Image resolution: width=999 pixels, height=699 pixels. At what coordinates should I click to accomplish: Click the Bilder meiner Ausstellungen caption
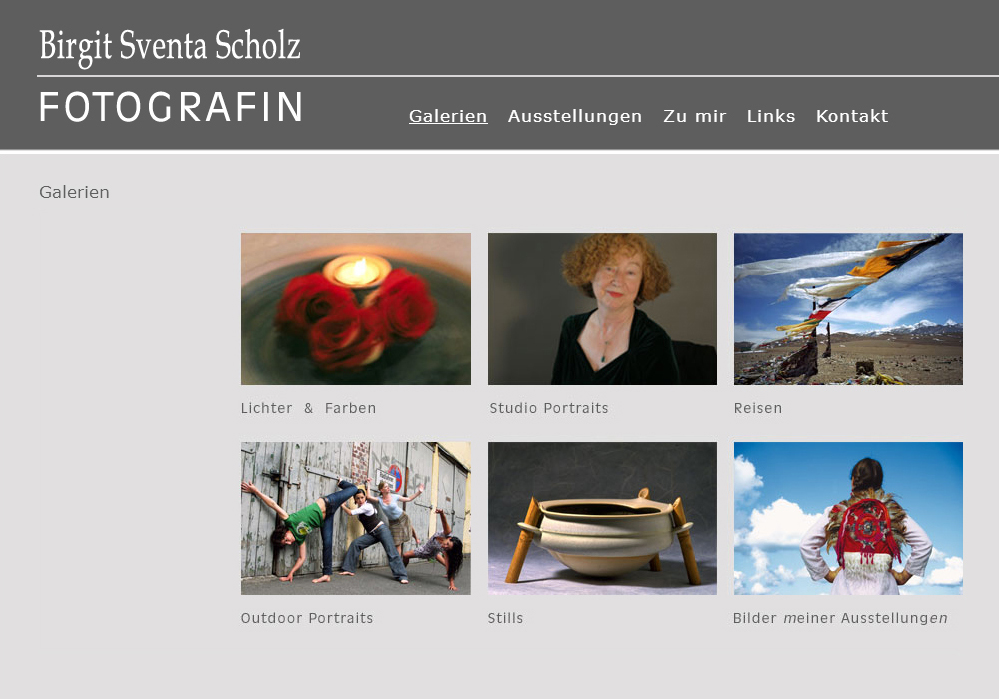(840, 618)
